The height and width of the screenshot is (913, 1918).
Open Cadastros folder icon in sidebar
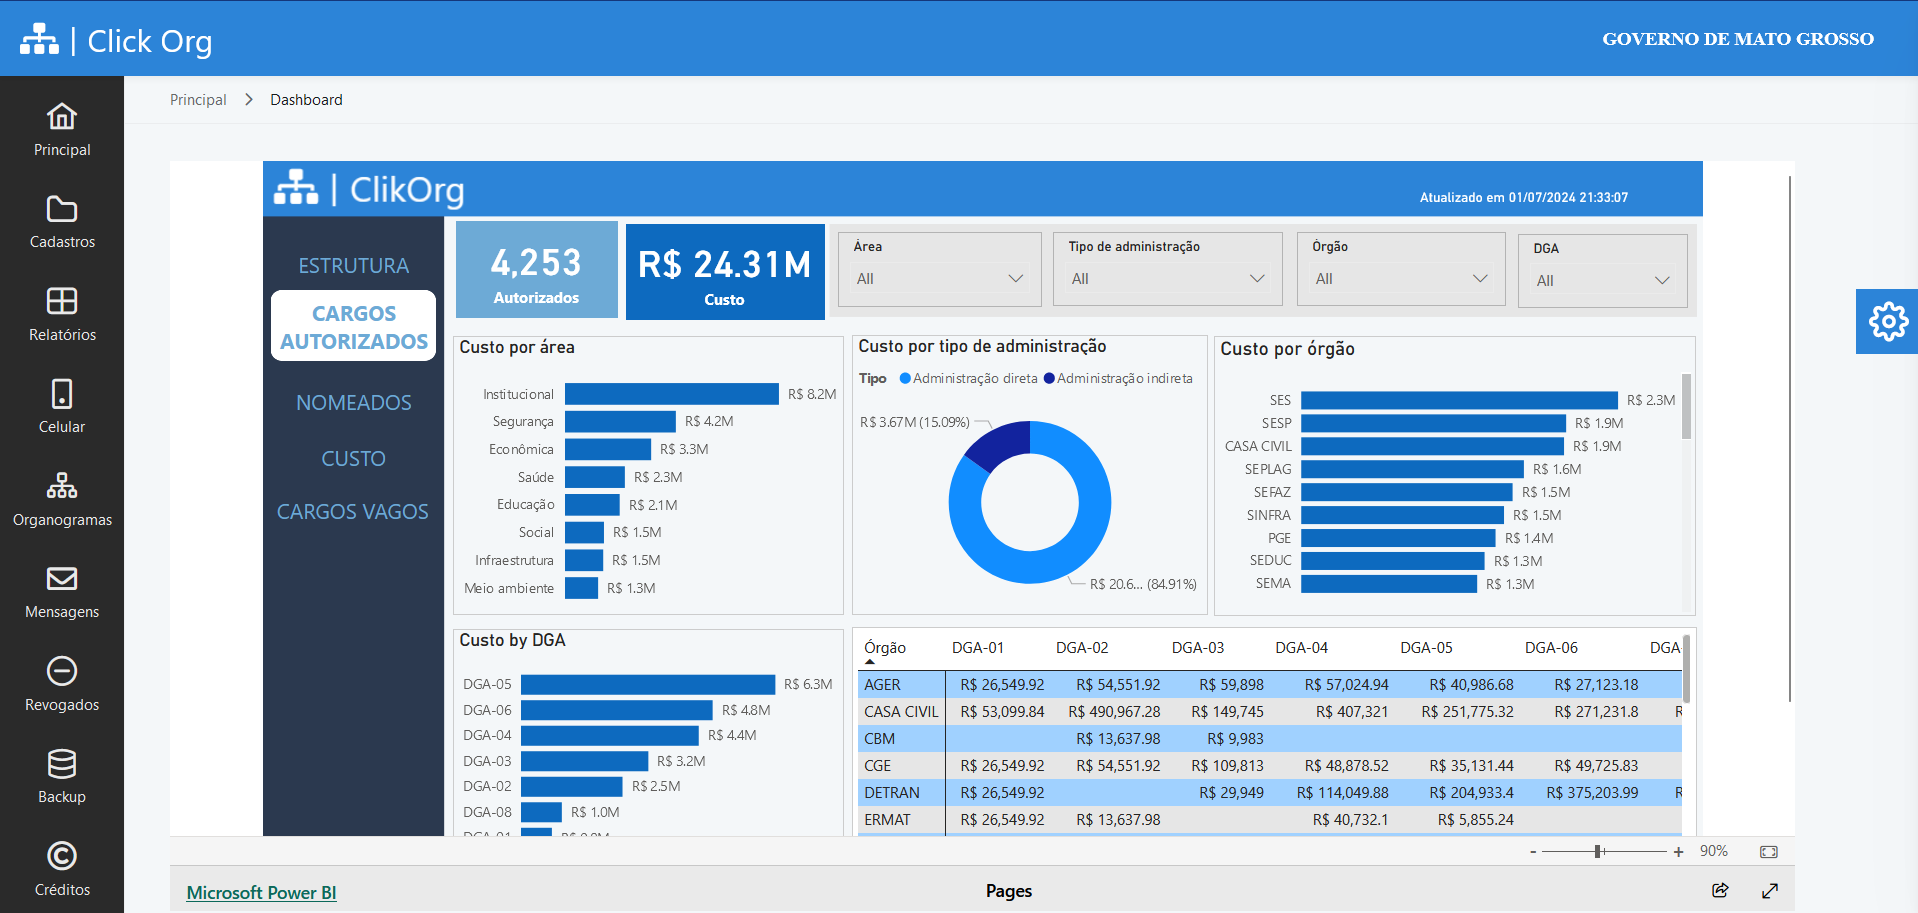click(62, 209)
